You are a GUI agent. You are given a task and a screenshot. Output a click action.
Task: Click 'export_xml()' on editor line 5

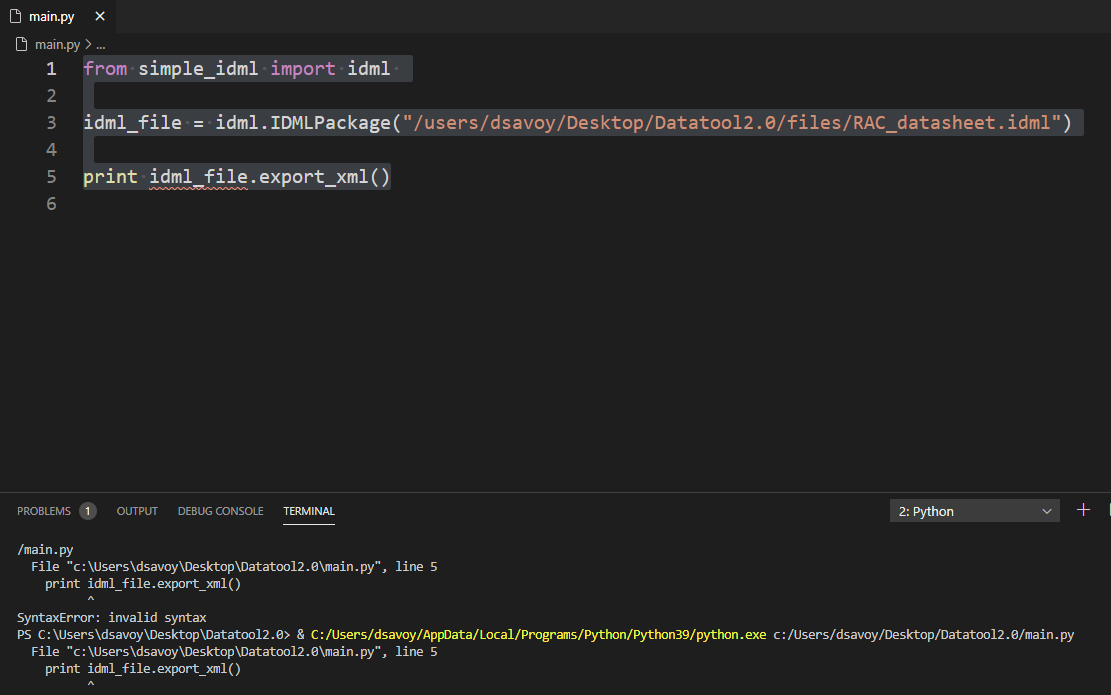pyautogui.click(x=325, y=176)
